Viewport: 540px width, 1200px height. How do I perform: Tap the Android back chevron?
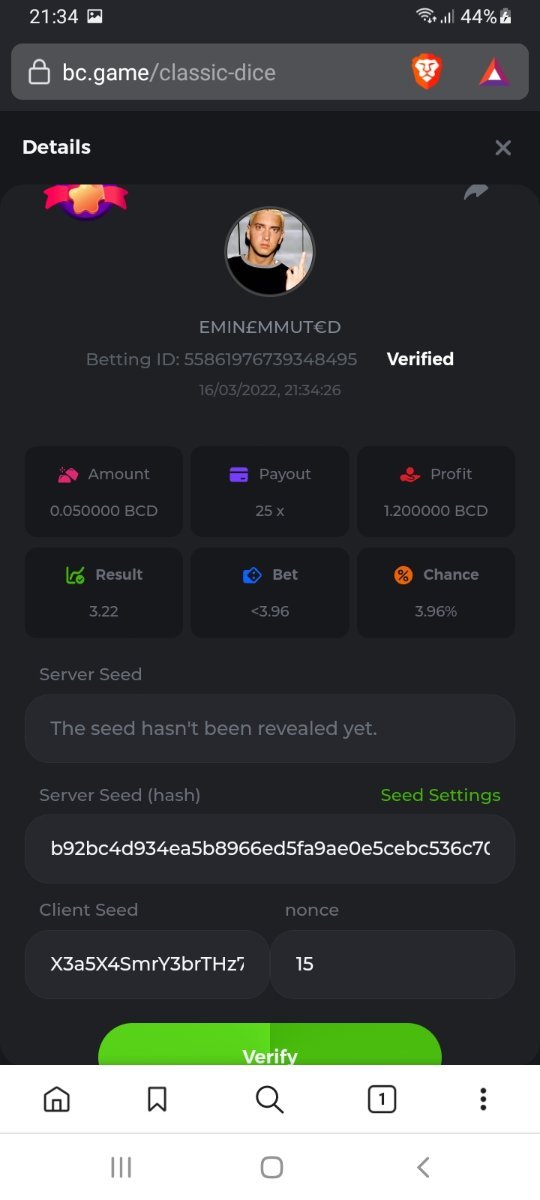point(423,1167)
